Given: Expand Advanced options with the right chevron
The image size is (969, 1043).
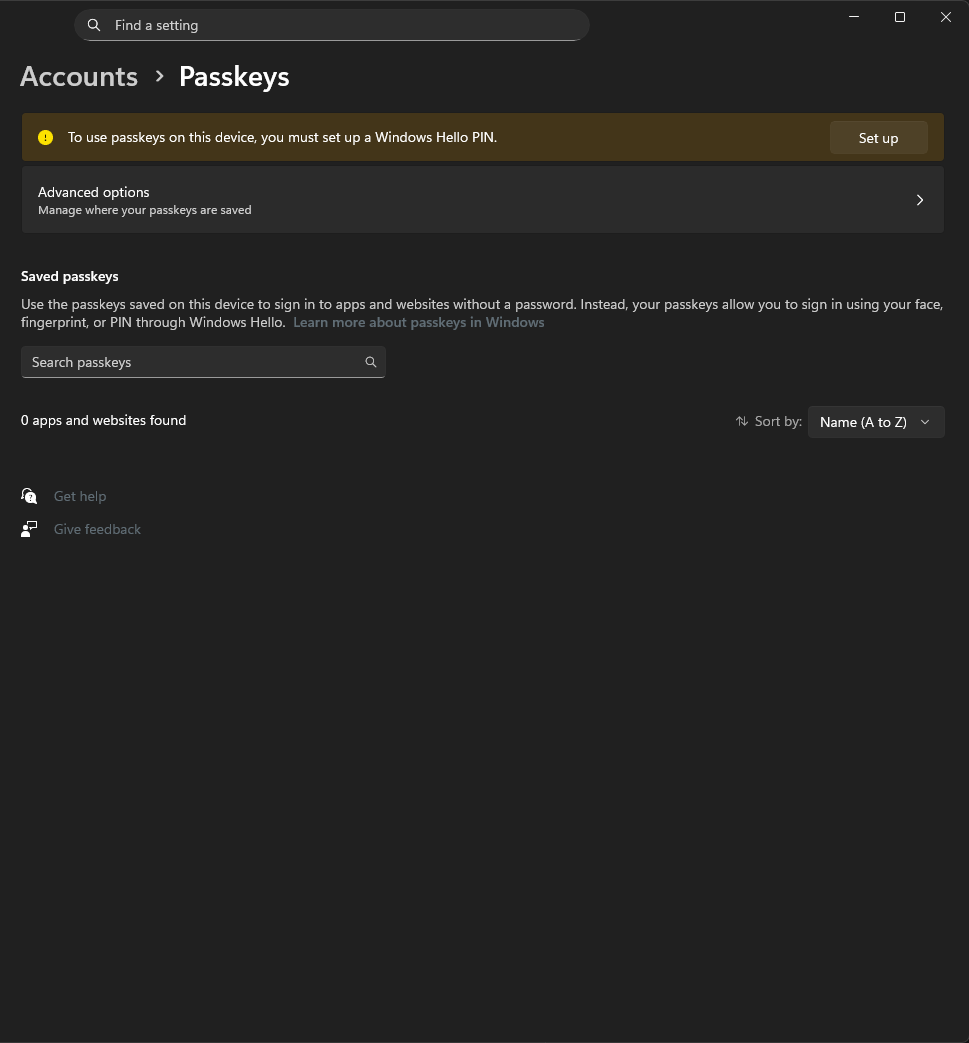Looking at the screenshot, I should pos(920,200).
